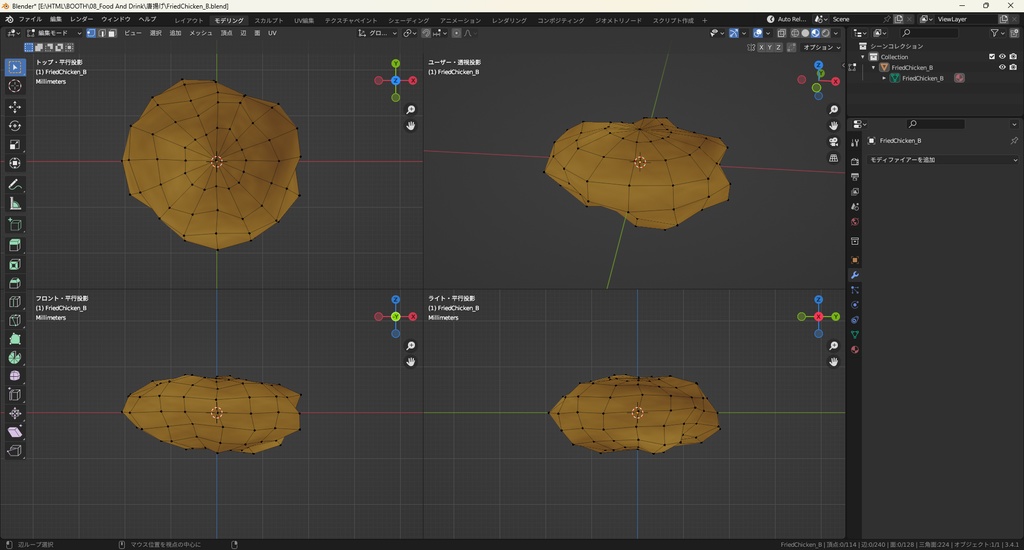Viewport: 1024px width, 550px height.
Task: Select the Move tool in left toolbar
Action: (x=15, y=106)
